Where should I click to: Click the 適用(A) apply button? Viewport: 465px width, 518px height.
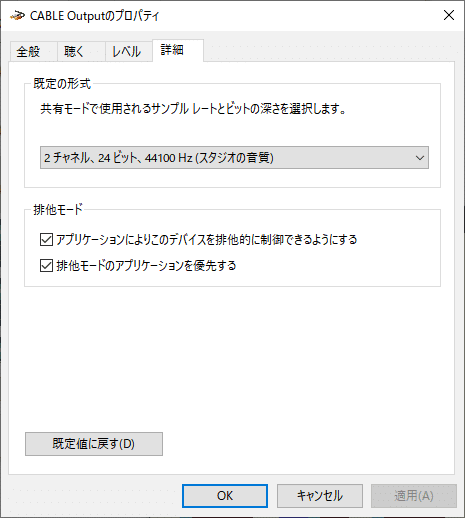click(414, 496)
